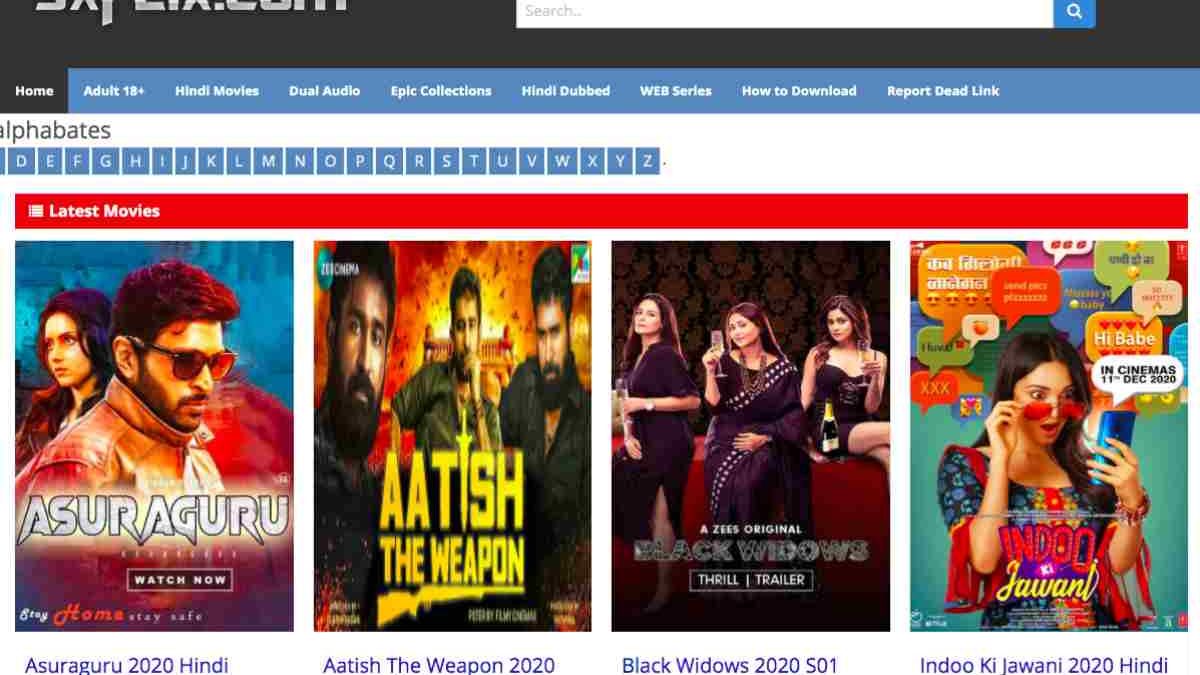This screenshot has height=675, width=1200.
Task: Filter movies by letter V
Action: [532, 161]
